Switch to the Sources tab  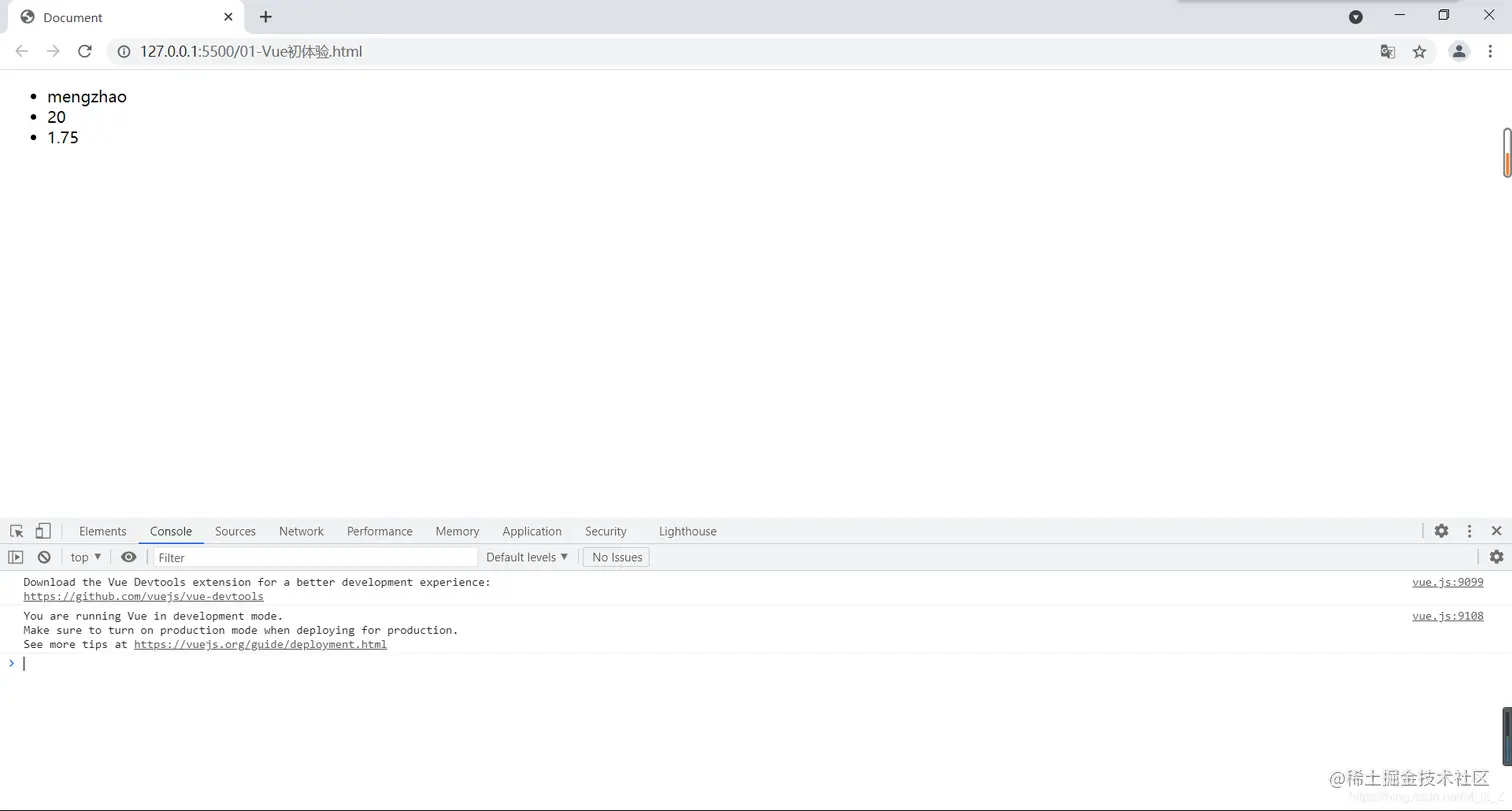coord(235,531)
